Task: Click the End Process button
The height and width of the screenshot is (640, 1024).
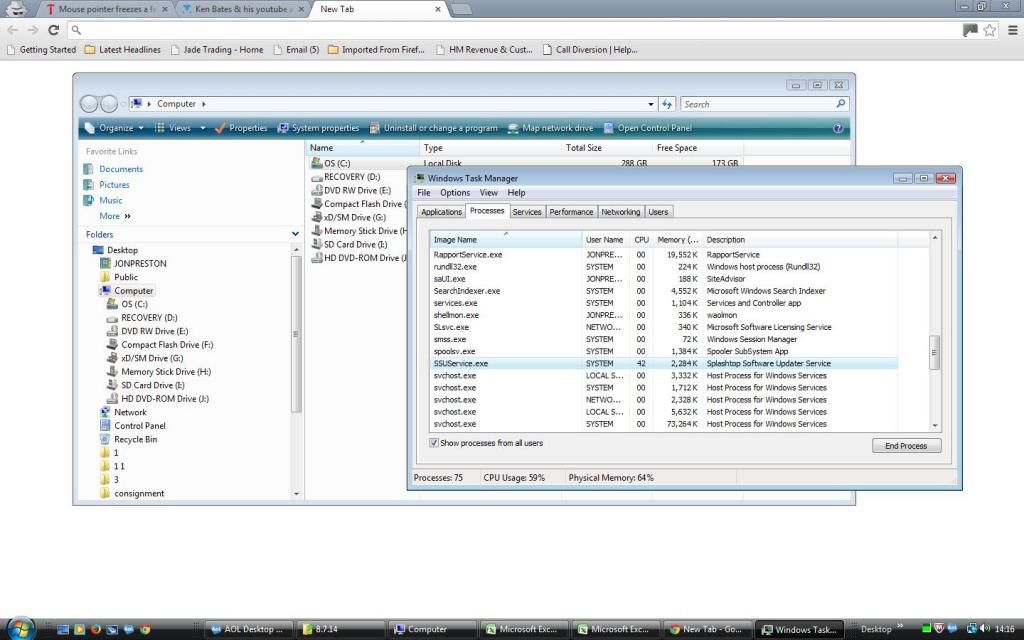Action: click(906, 446)
